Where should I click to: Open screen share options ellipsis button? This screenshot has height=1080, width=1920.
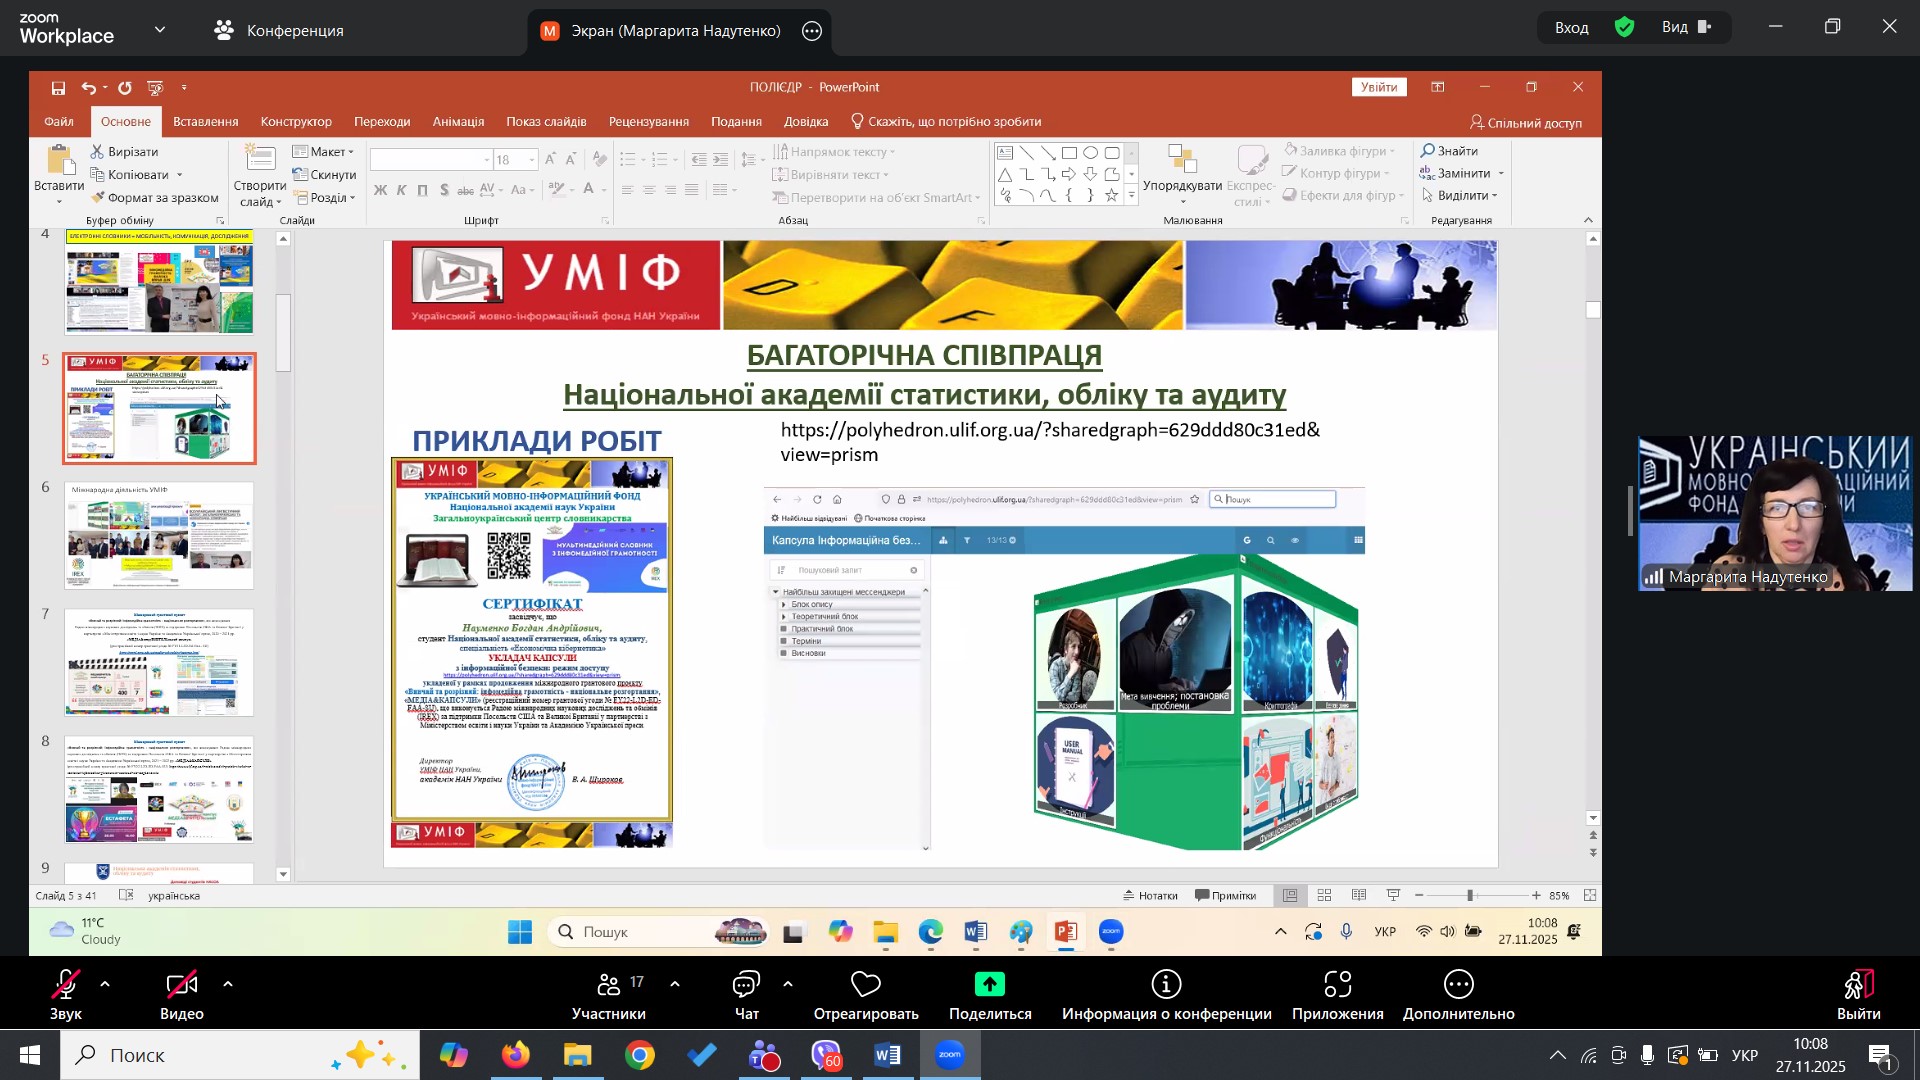(812, 31)
